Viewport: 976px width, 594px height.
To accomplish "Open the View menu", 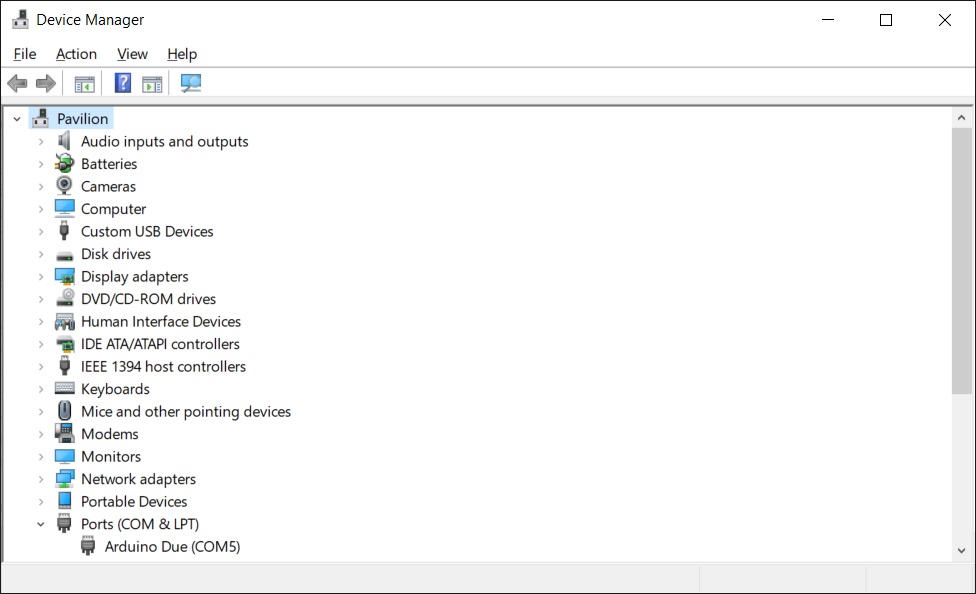I will [132, 54].
